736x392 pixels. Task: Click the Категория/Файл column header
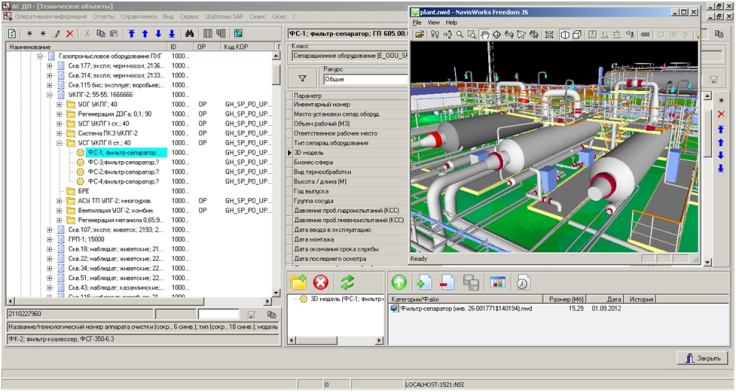(x=466, y=299)
